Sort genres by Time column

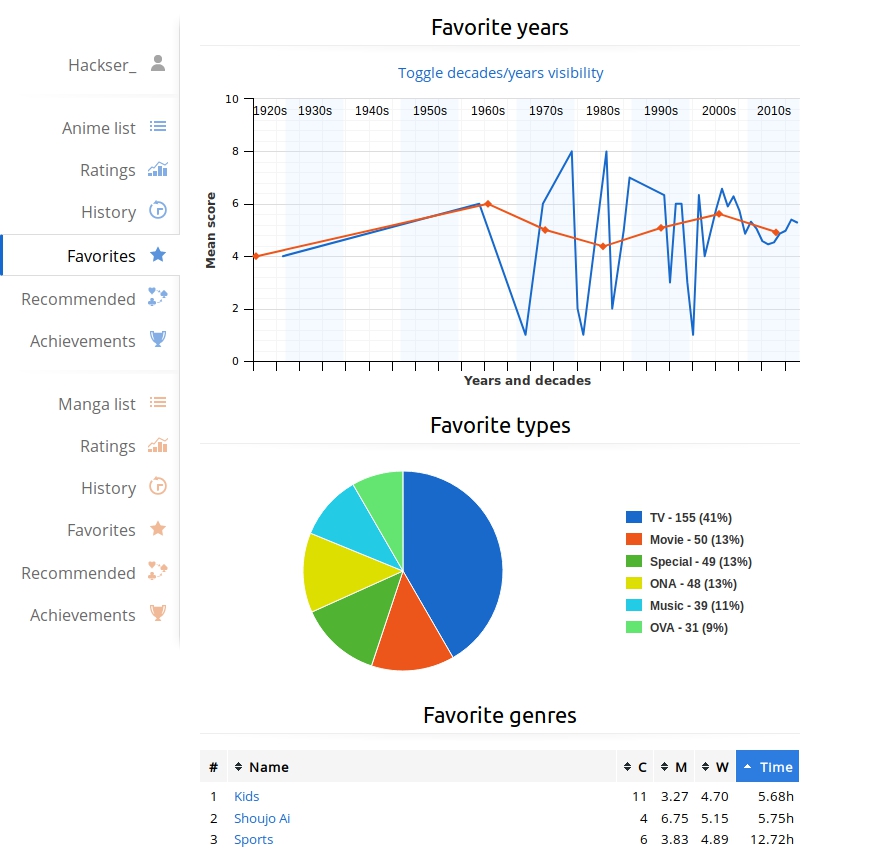(767, 767)
